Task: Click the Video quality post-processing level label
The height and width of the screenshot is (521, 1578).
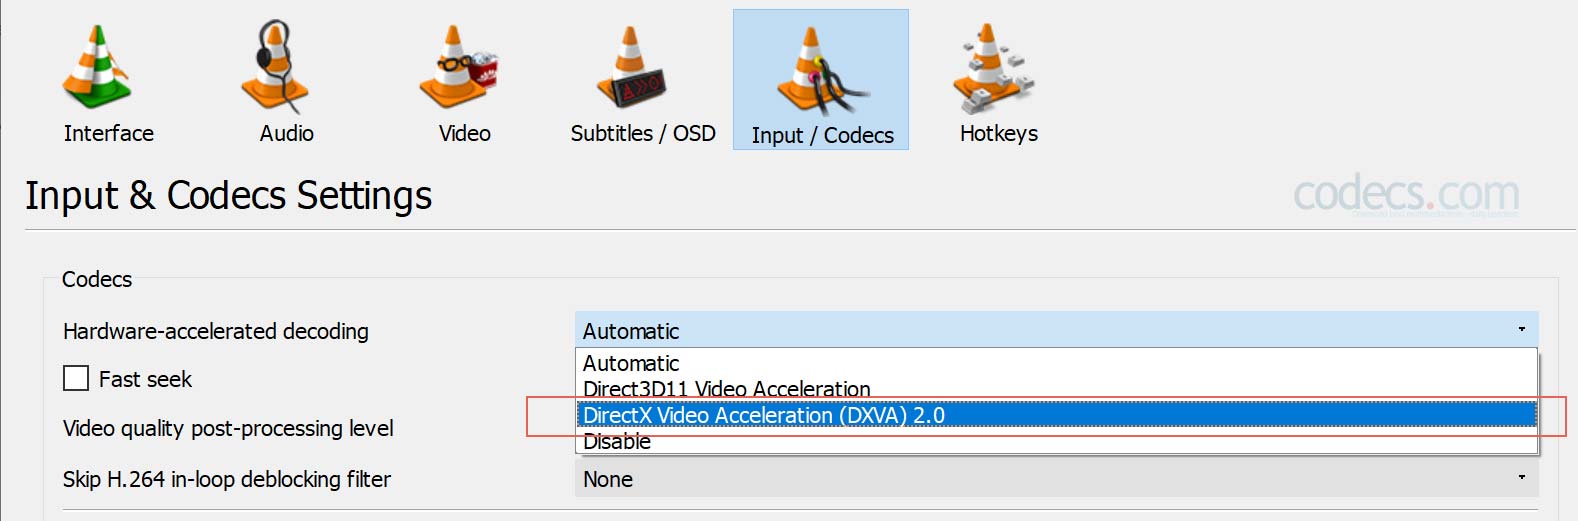Action: coord(228,429)
